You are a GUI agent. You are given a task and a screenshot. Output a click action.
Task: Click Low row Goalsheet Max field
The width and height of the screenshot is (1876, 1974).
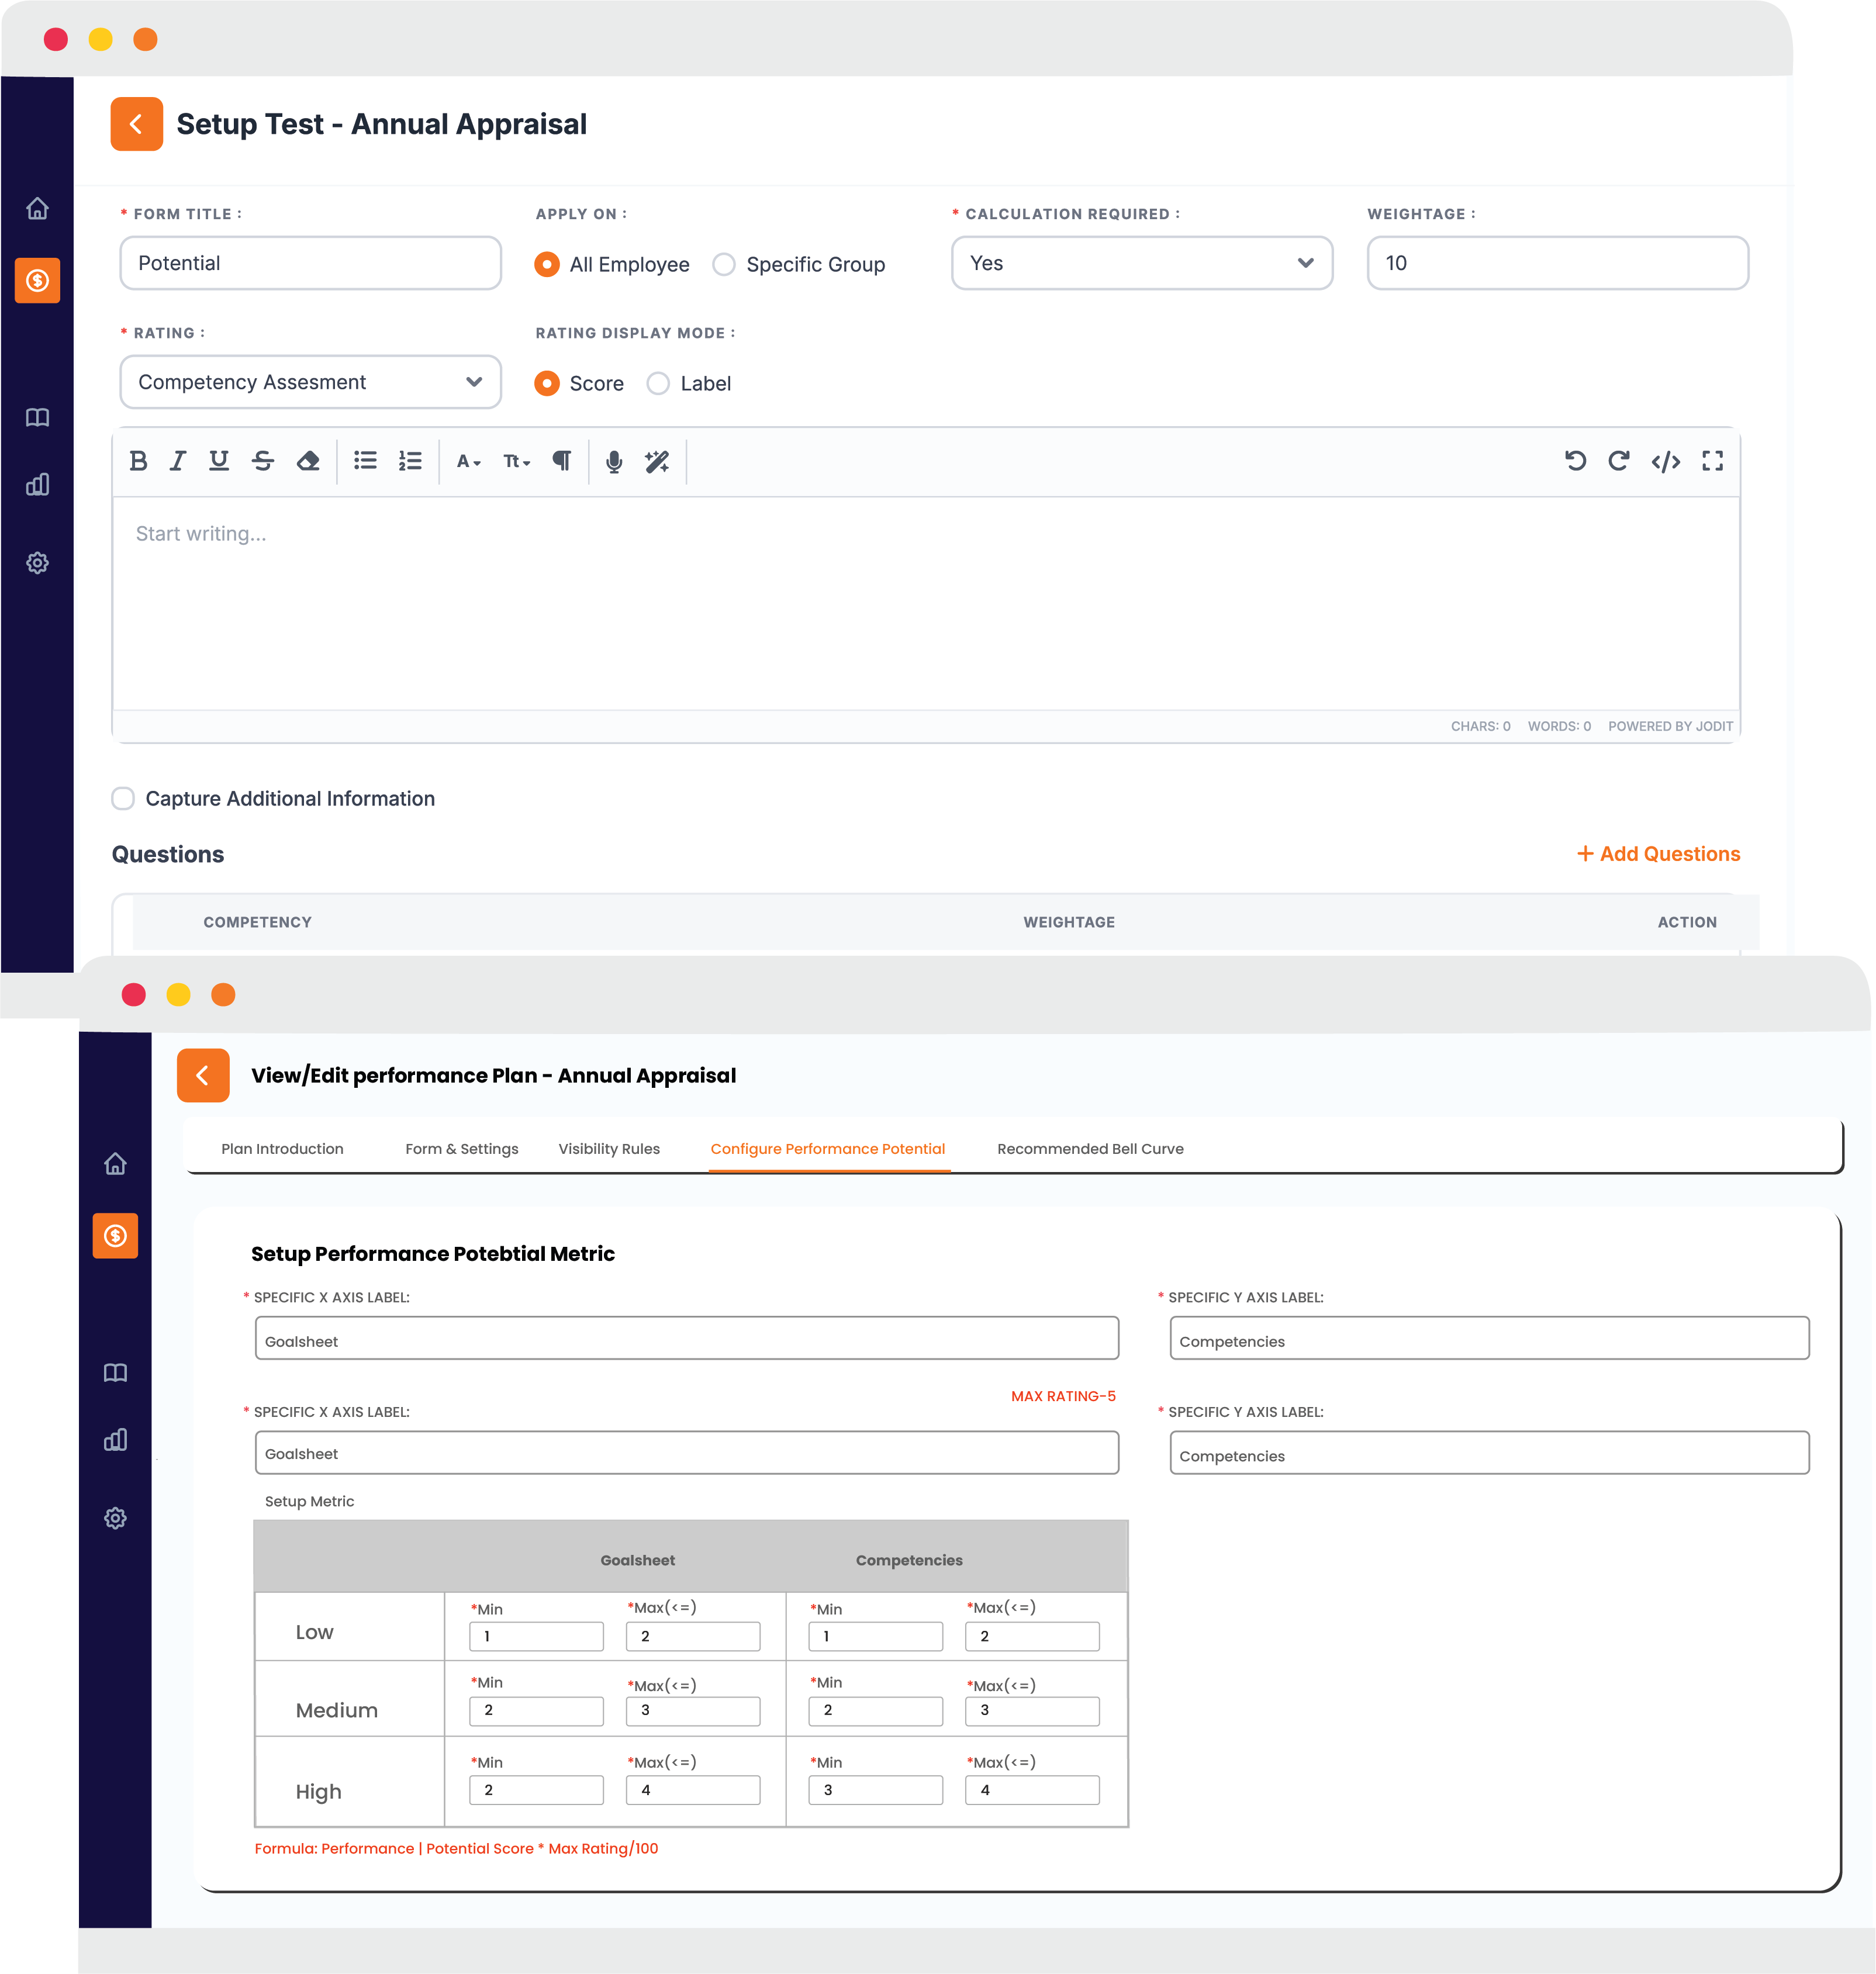click(692, 1636)
